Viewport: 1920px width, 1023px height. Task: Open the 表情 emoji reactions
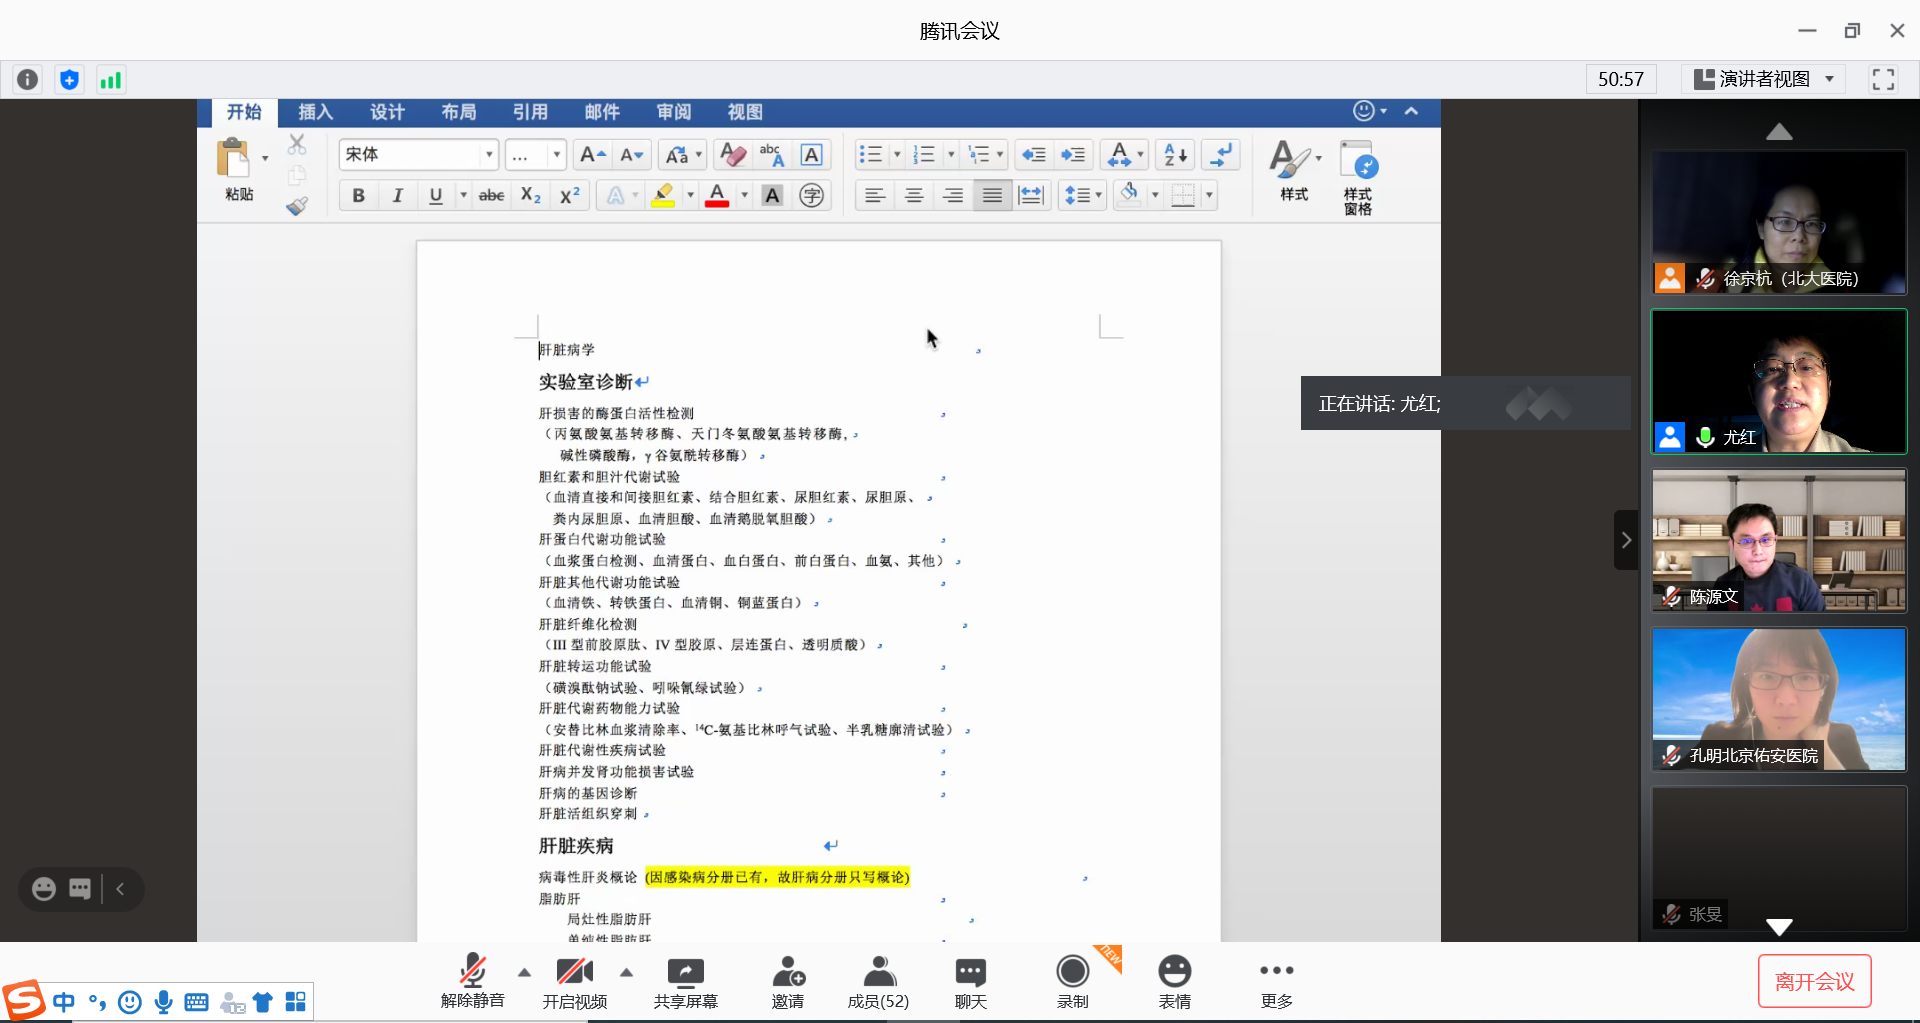1174,972
